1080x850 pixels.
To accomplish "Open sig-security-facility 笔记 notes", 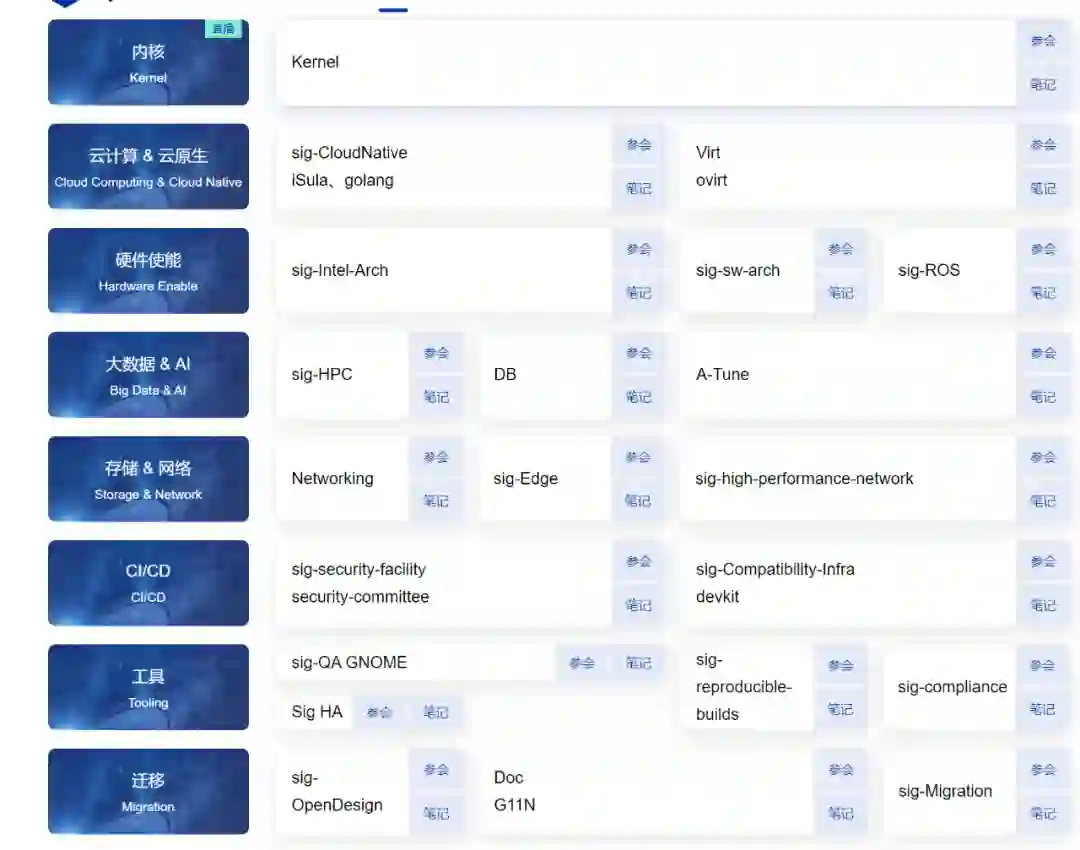I will click(638, 605).
